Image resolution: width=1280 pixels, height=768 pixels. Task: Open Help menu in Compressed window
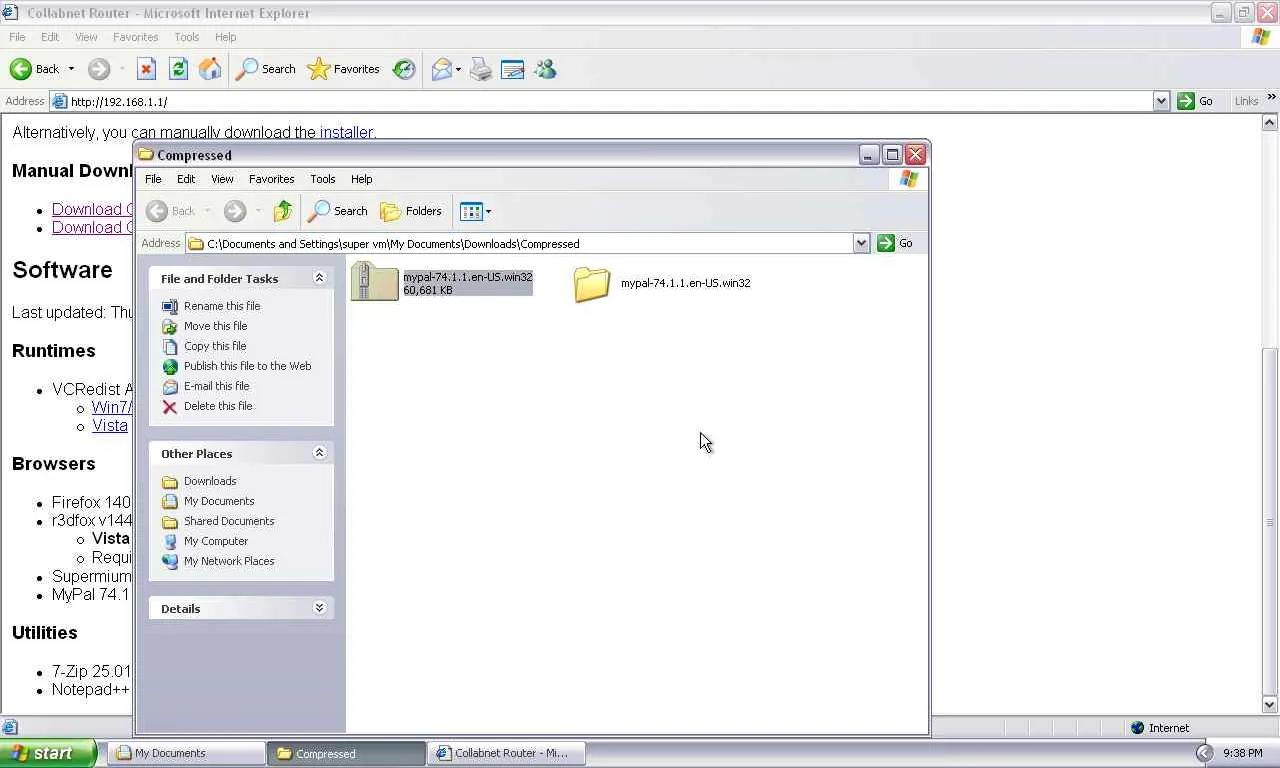[x=361, y=179]
